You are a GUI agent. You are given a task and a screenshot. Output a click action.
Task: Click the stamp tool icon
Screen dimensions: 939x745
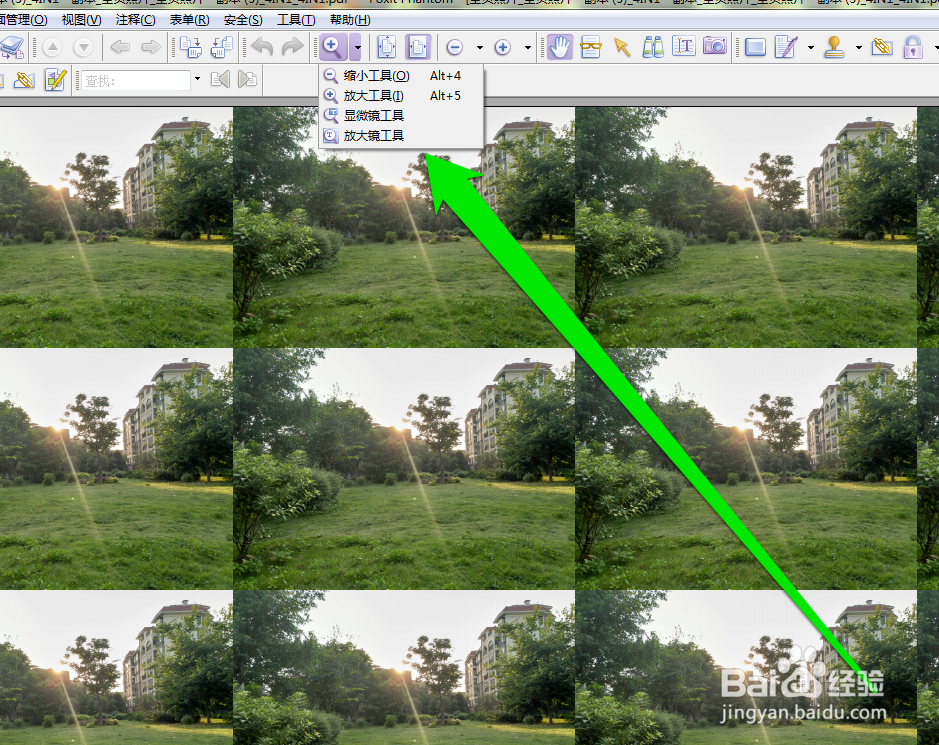point(834,47)
